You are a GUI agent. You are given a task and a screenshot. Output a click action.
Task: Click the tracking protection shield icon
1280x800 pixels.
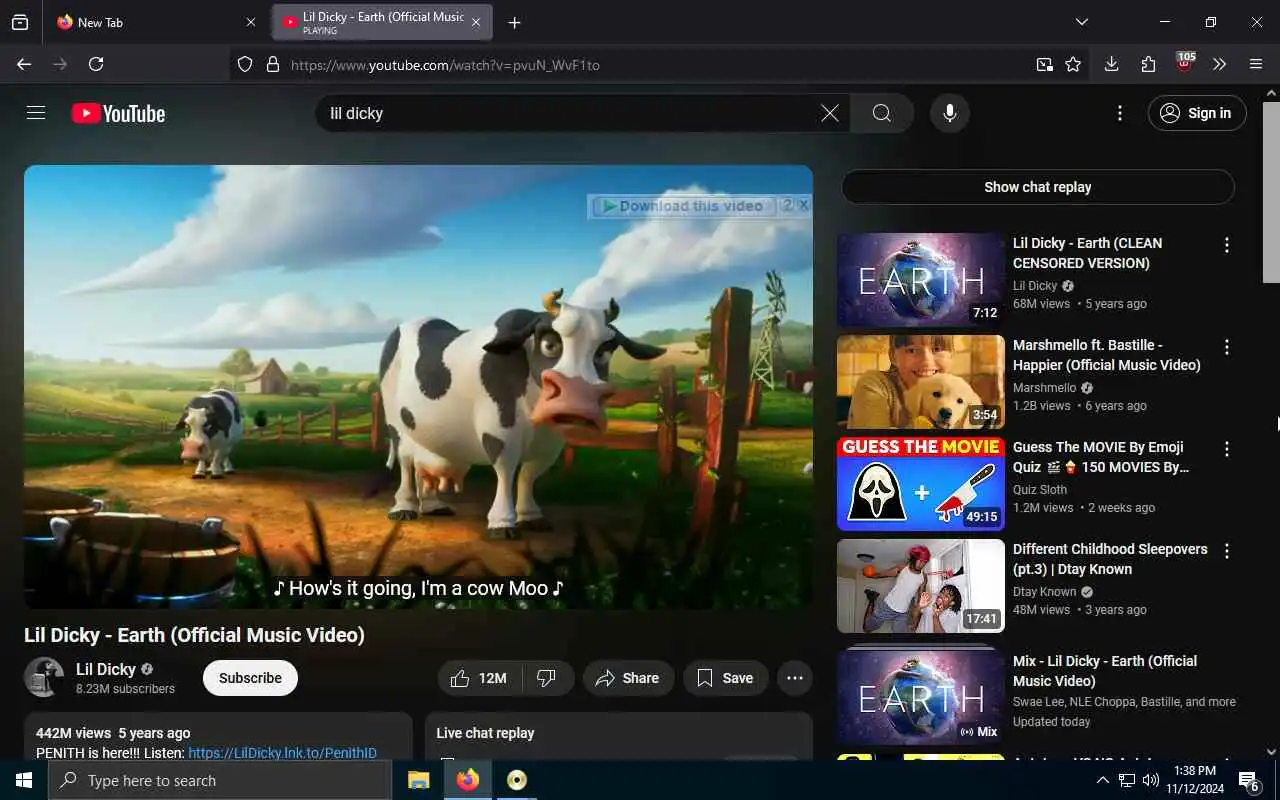(x=245, y=65)
